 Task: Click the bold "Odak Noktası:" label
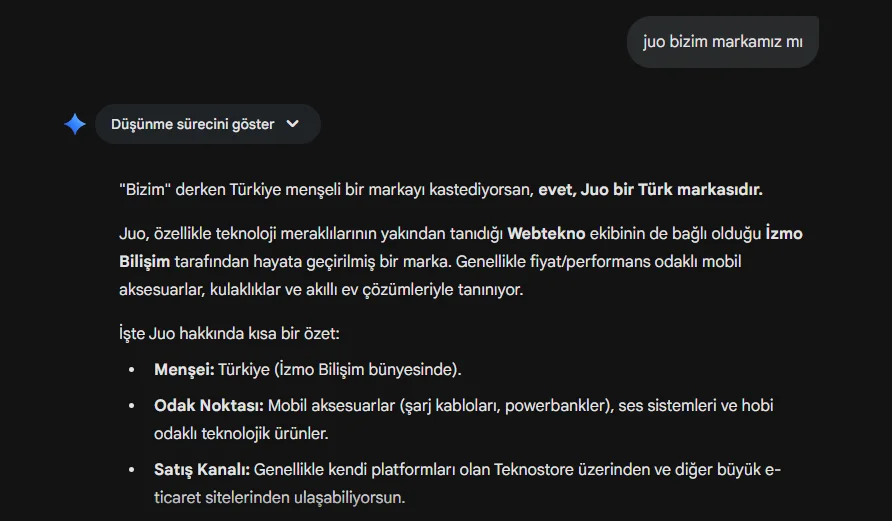pos(209,406)
